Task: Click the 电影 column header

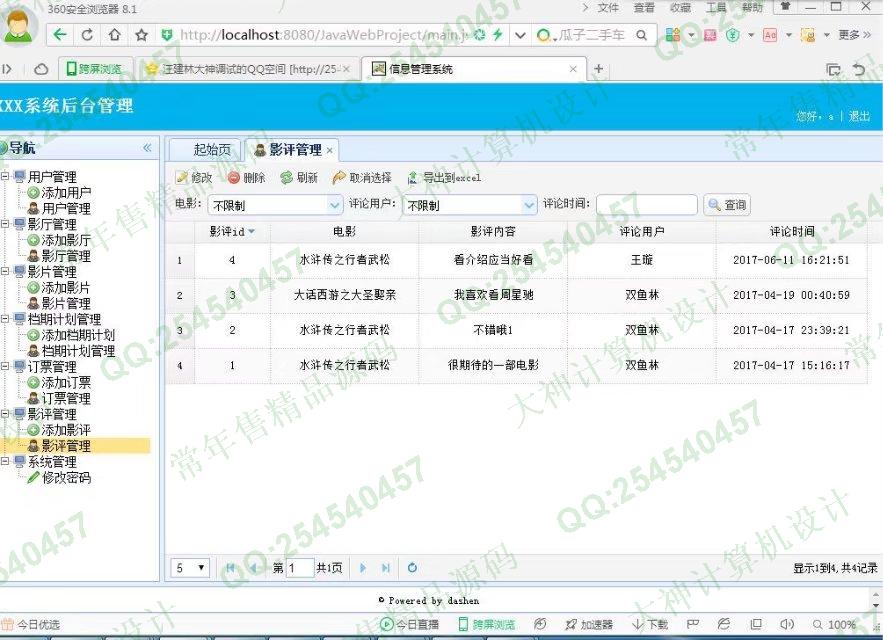Action: [345, 232]
